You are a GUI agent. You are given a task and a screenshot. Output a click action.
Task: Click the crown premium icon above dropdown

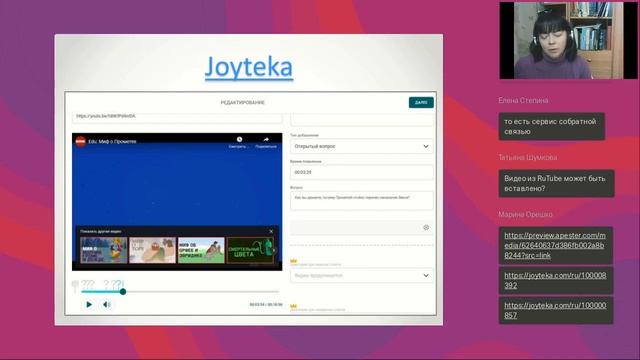293,260
